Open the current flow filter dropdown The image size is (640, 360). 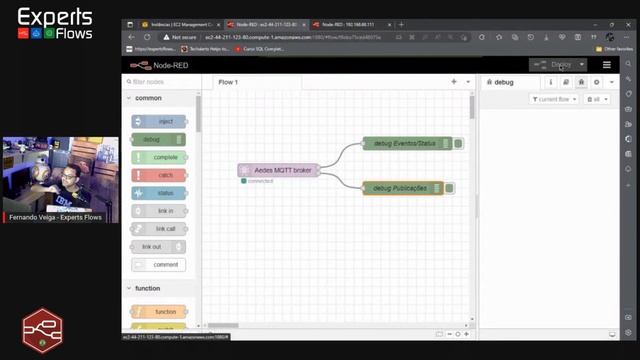554,99
